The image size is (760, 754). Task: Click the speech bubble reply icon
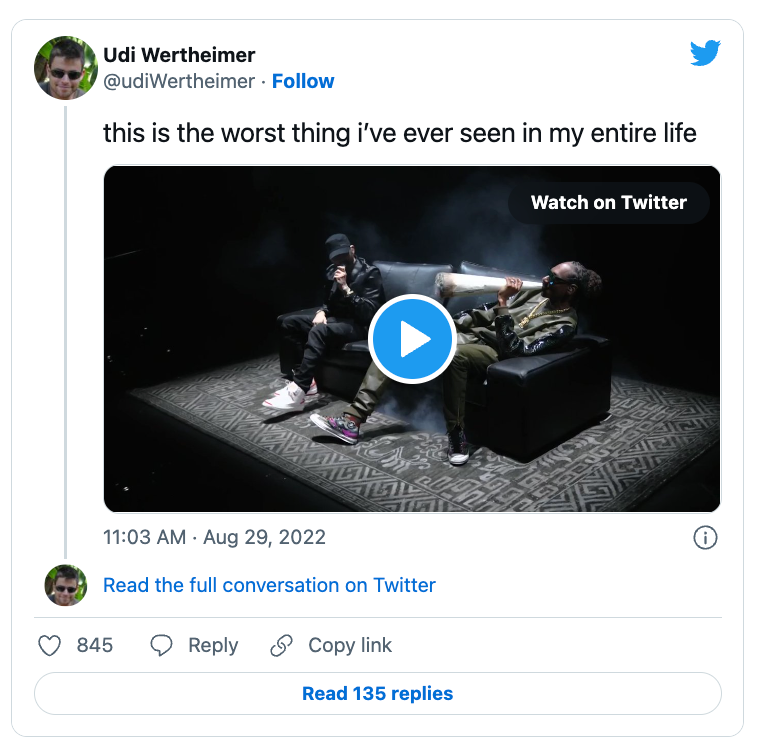(x=161, y=646)
